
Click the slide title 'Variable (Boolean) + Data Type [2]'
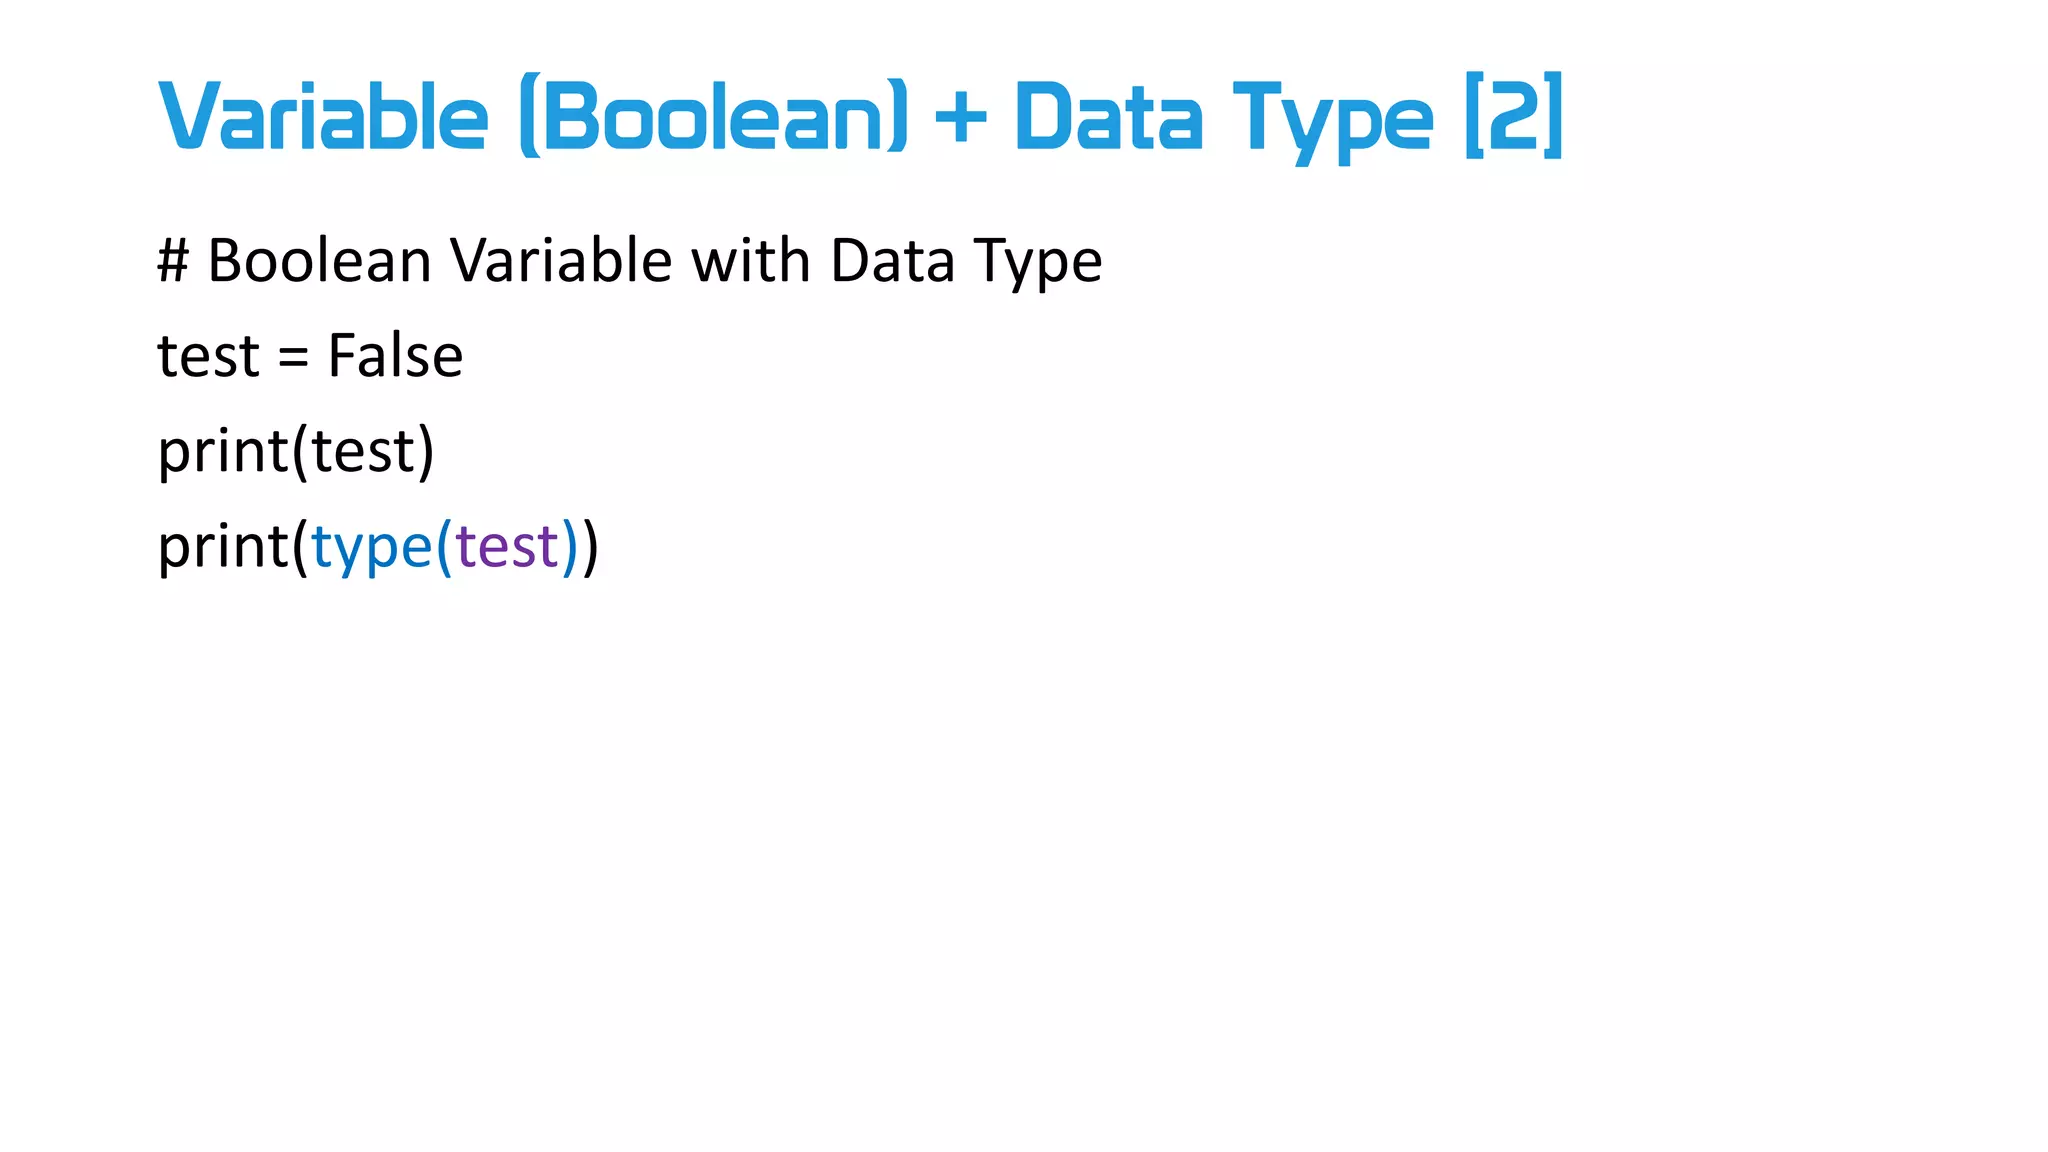pyautogui.click(x=861, y=117)
